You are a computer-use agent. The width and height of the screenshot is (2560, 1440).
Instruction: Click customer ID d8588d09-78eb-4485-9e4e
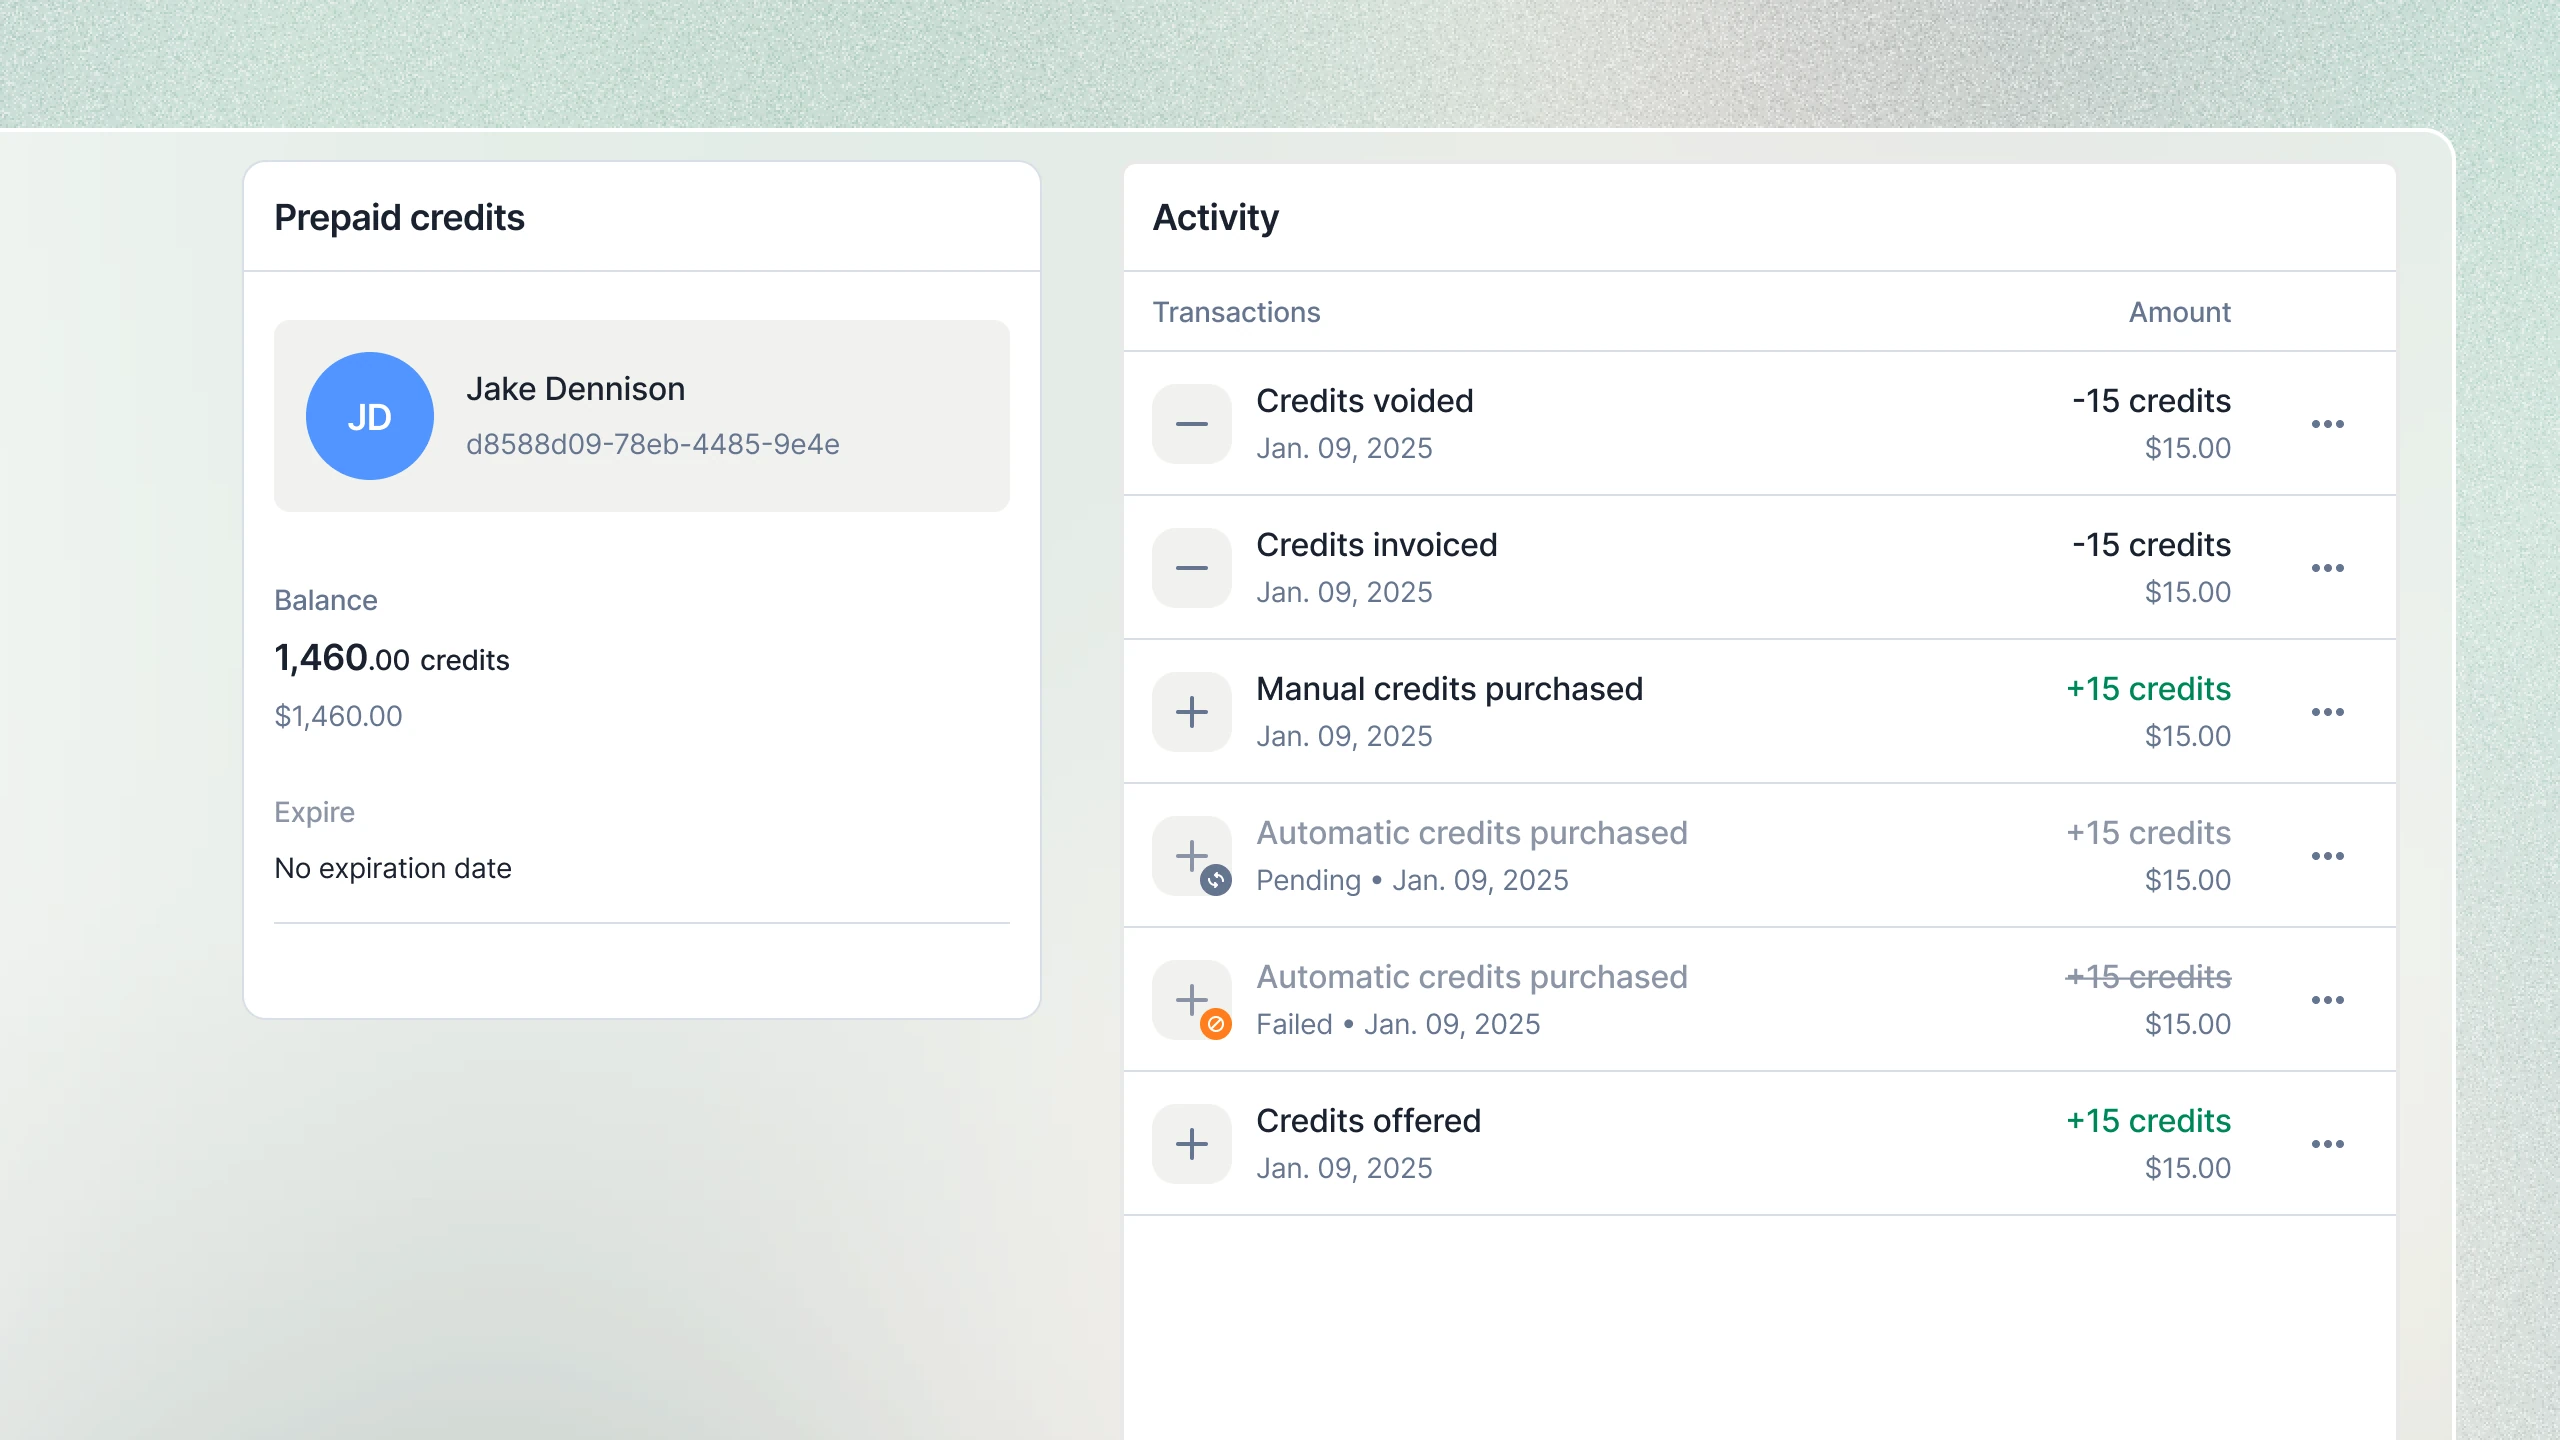pos(653,444)
